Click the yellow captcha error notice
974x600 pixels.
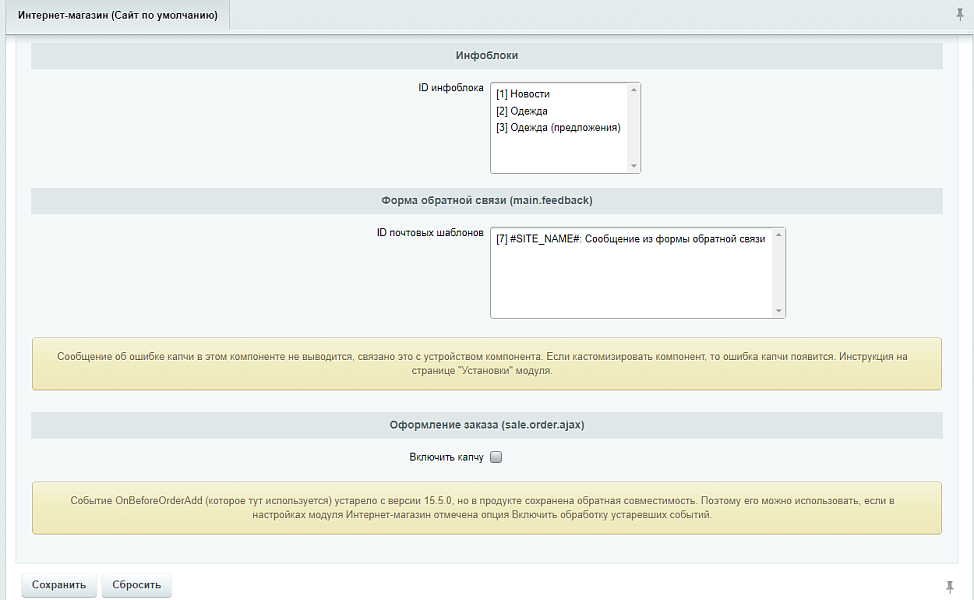487,363
